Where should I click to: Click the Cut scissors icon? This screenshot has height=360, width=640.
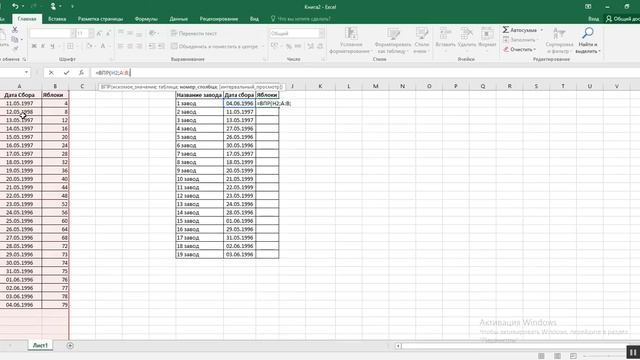[15, 30]
